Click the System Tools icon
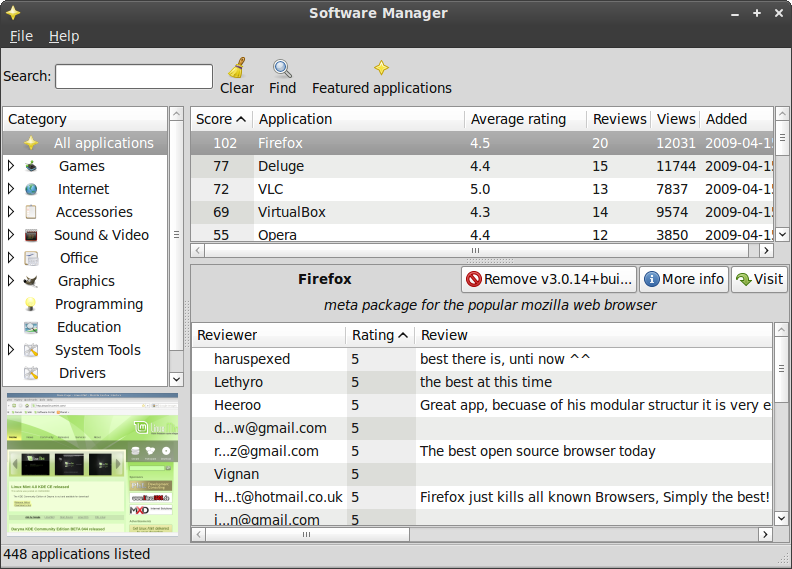 pyautogui.click(x=31, y=350)
